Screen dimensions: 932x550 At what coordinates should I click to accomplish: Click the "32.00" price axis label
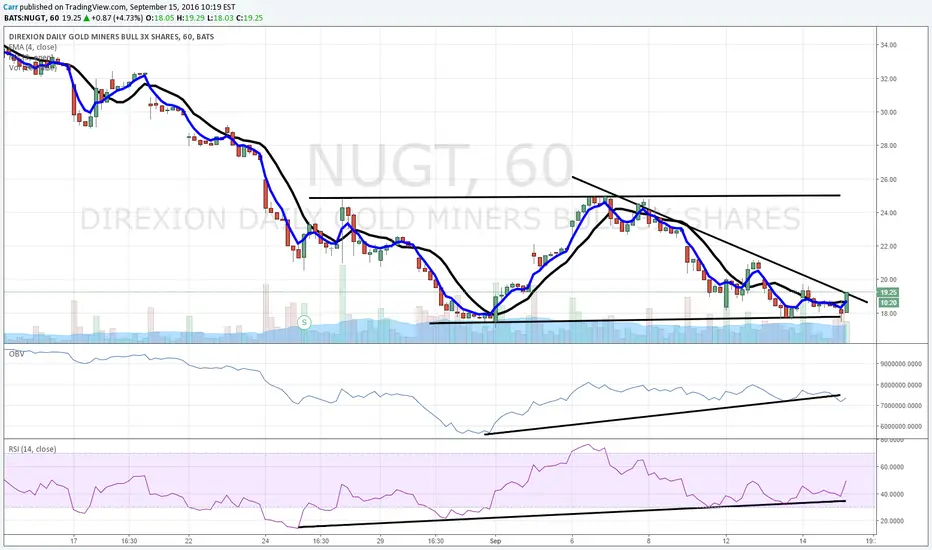pyautogui.click(x=889, y=79)
